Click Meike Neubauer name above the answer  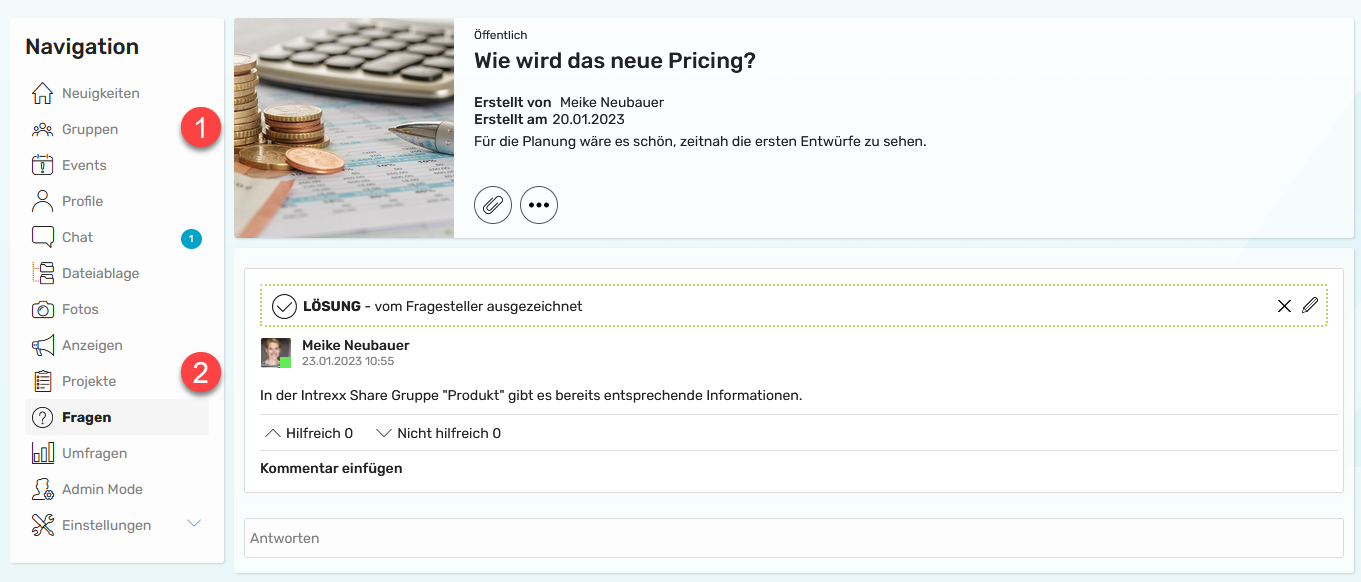pos(356,345)
